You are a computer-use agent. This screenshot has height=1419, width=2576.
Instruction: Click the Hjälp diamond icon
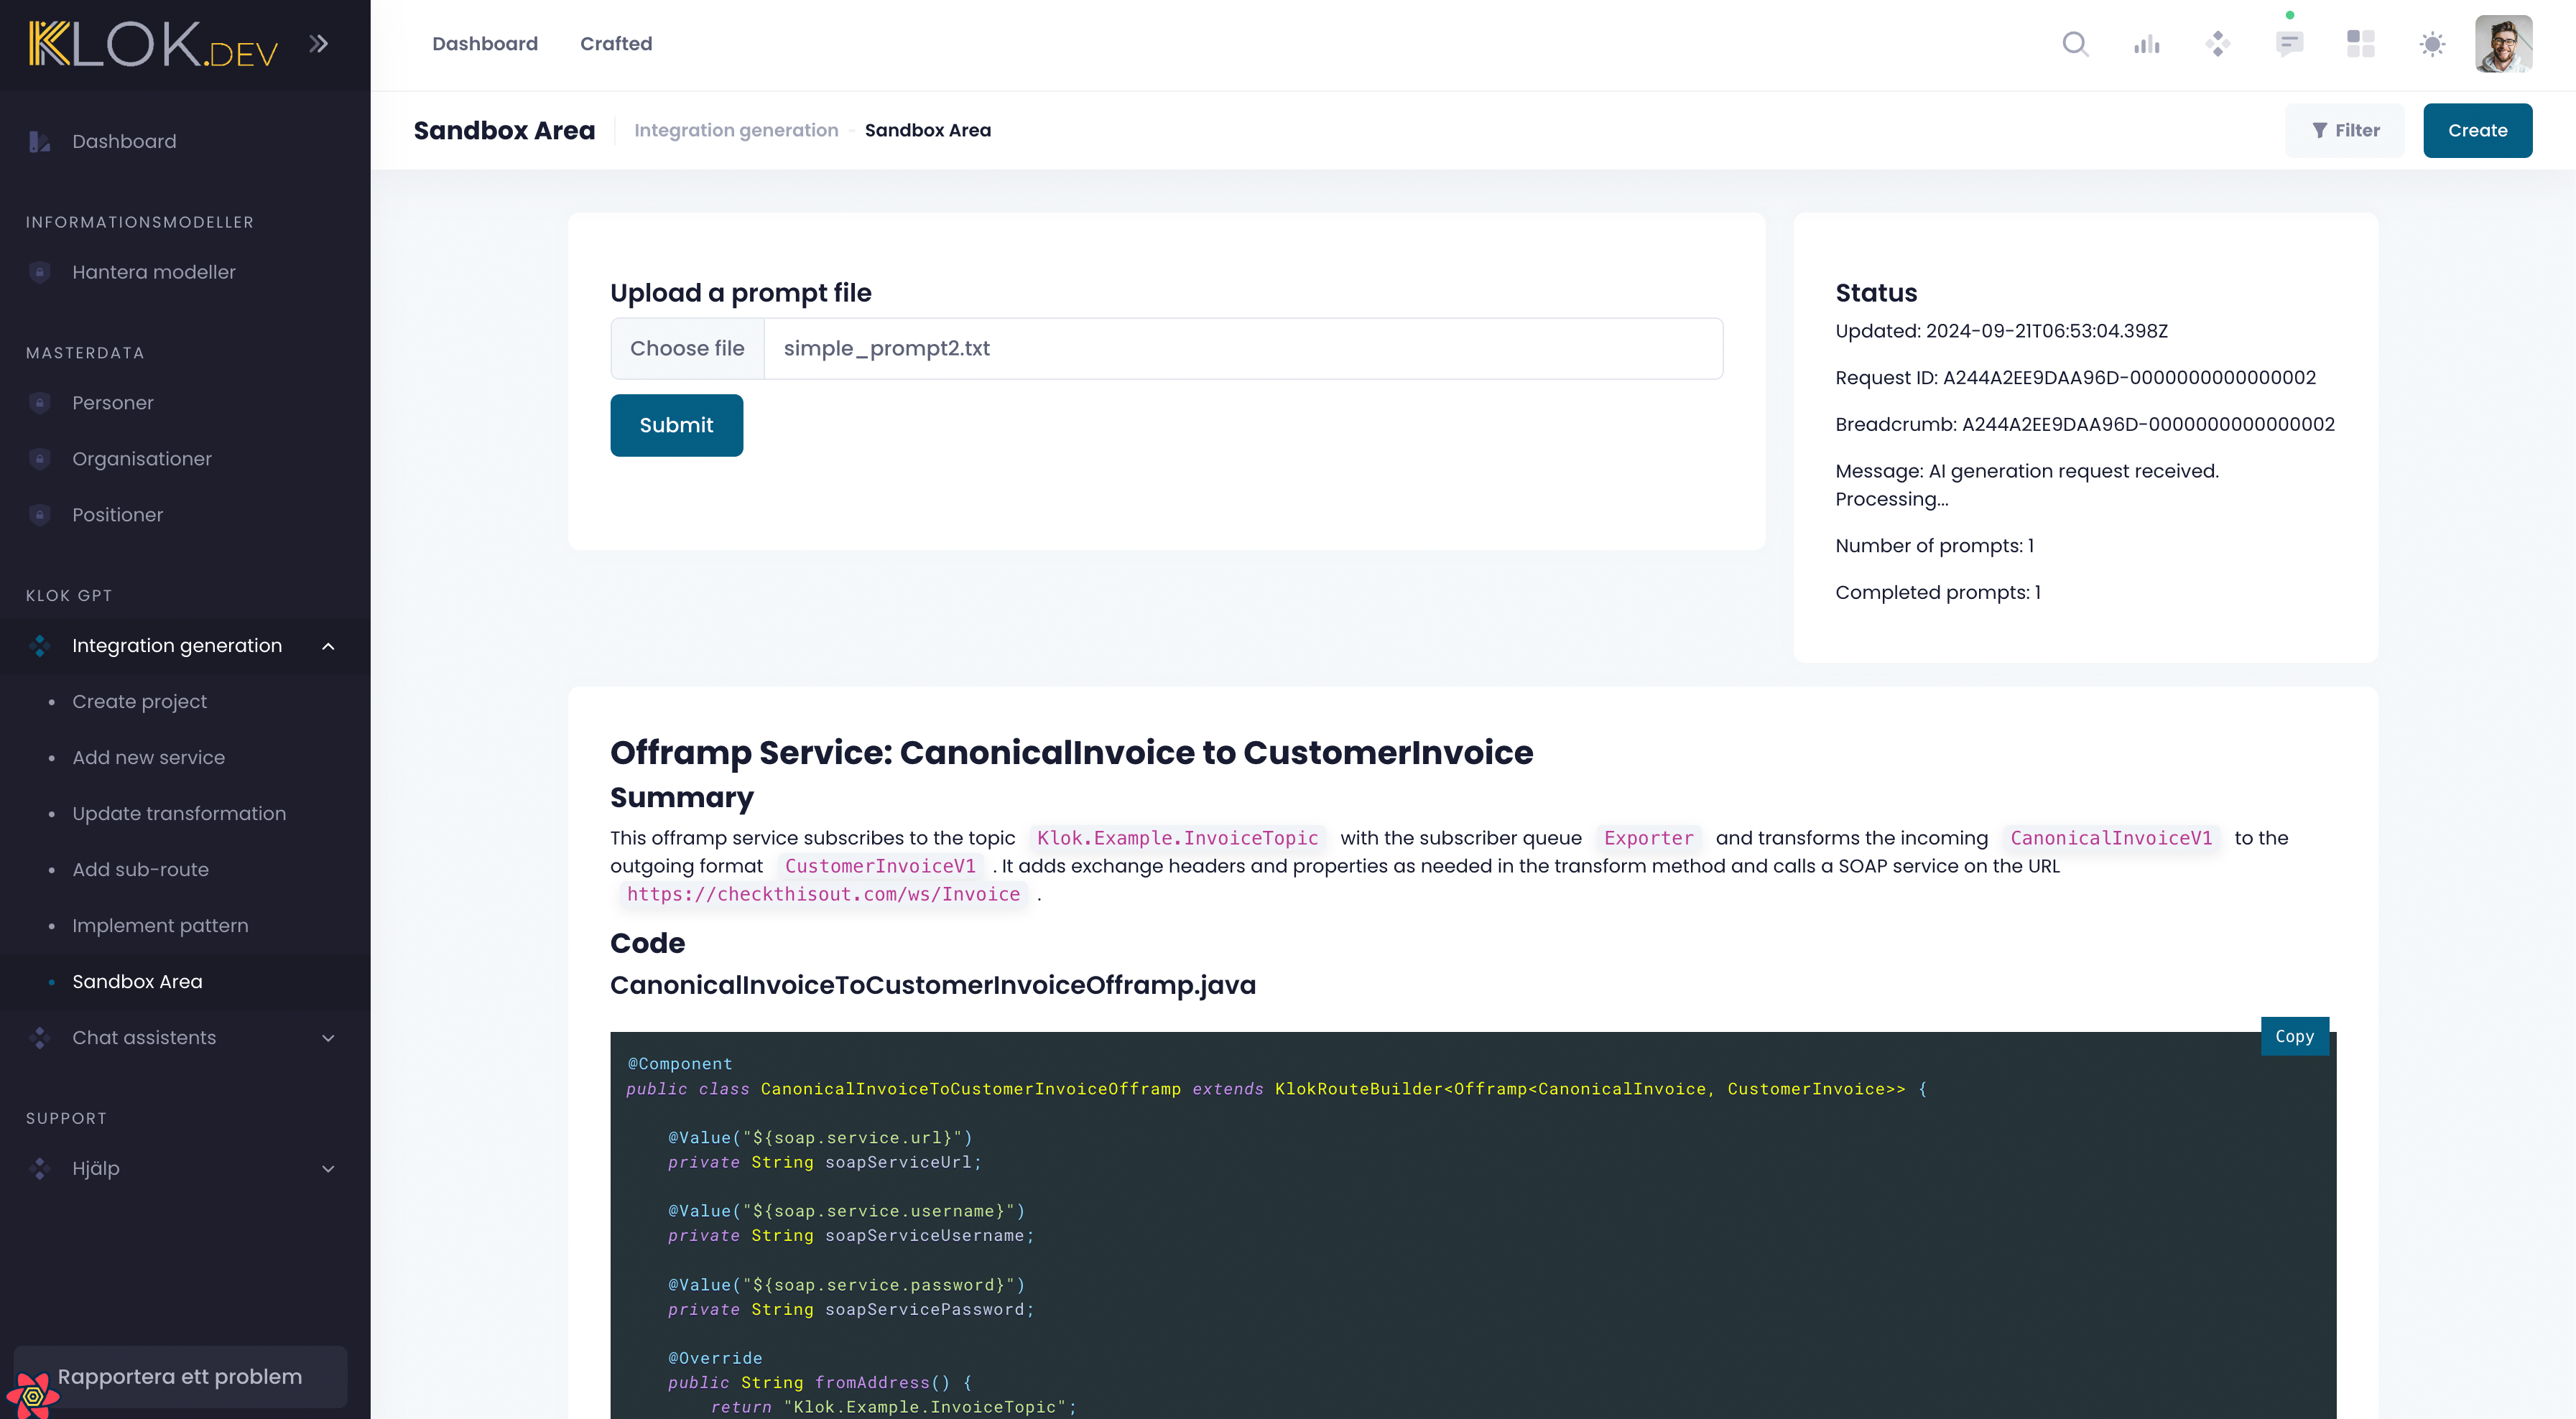[39, 1168]
